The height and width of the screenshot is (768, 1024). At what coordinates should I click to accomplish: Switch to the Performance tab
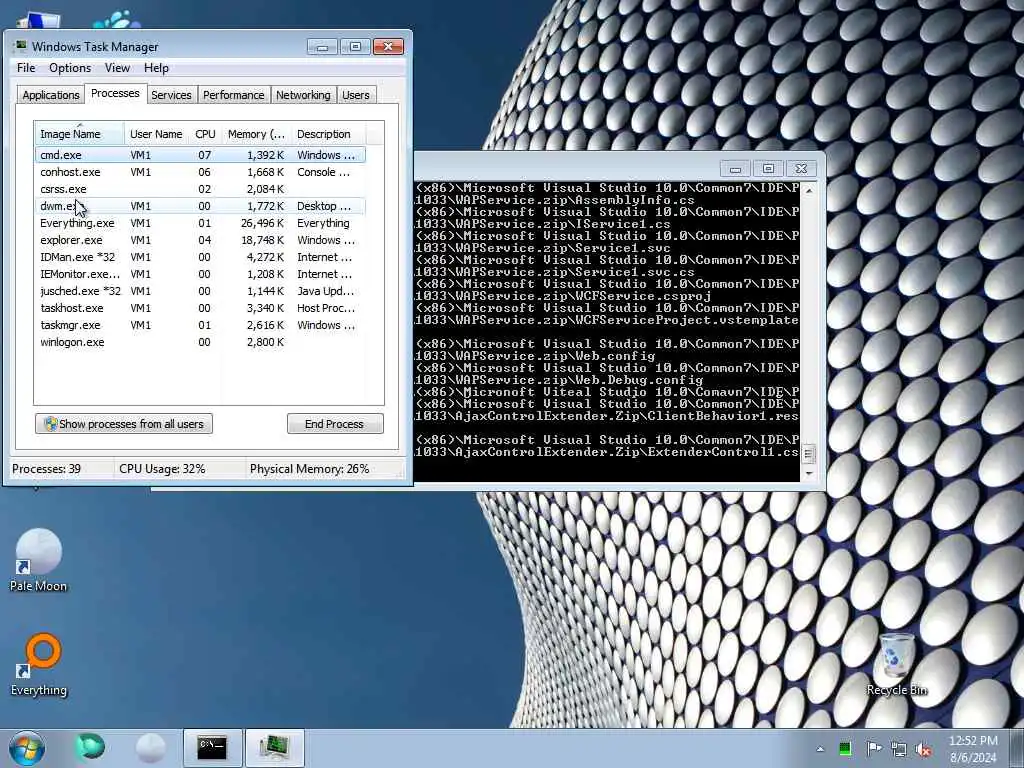233,95
